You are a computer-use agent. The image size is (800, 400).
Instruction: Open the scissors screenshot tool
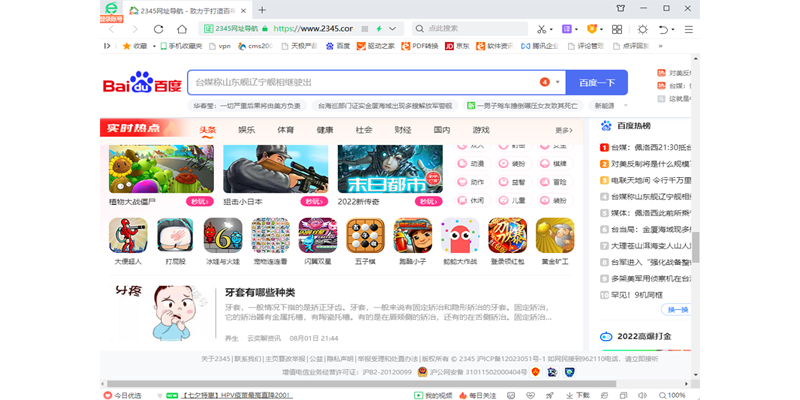(542, 29)
